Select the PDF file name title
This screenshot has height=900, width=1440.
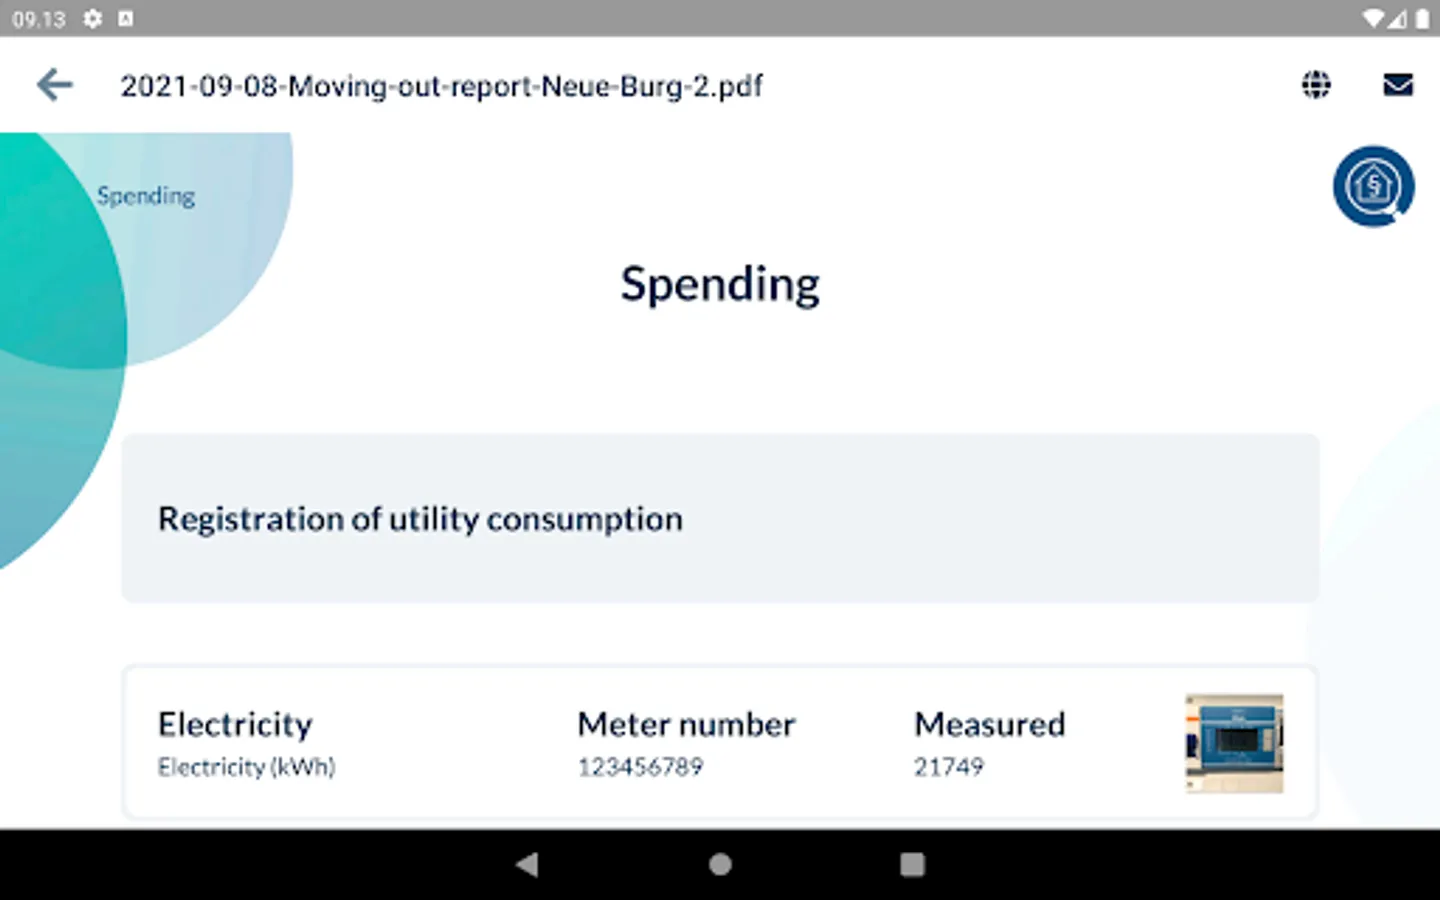441,86
